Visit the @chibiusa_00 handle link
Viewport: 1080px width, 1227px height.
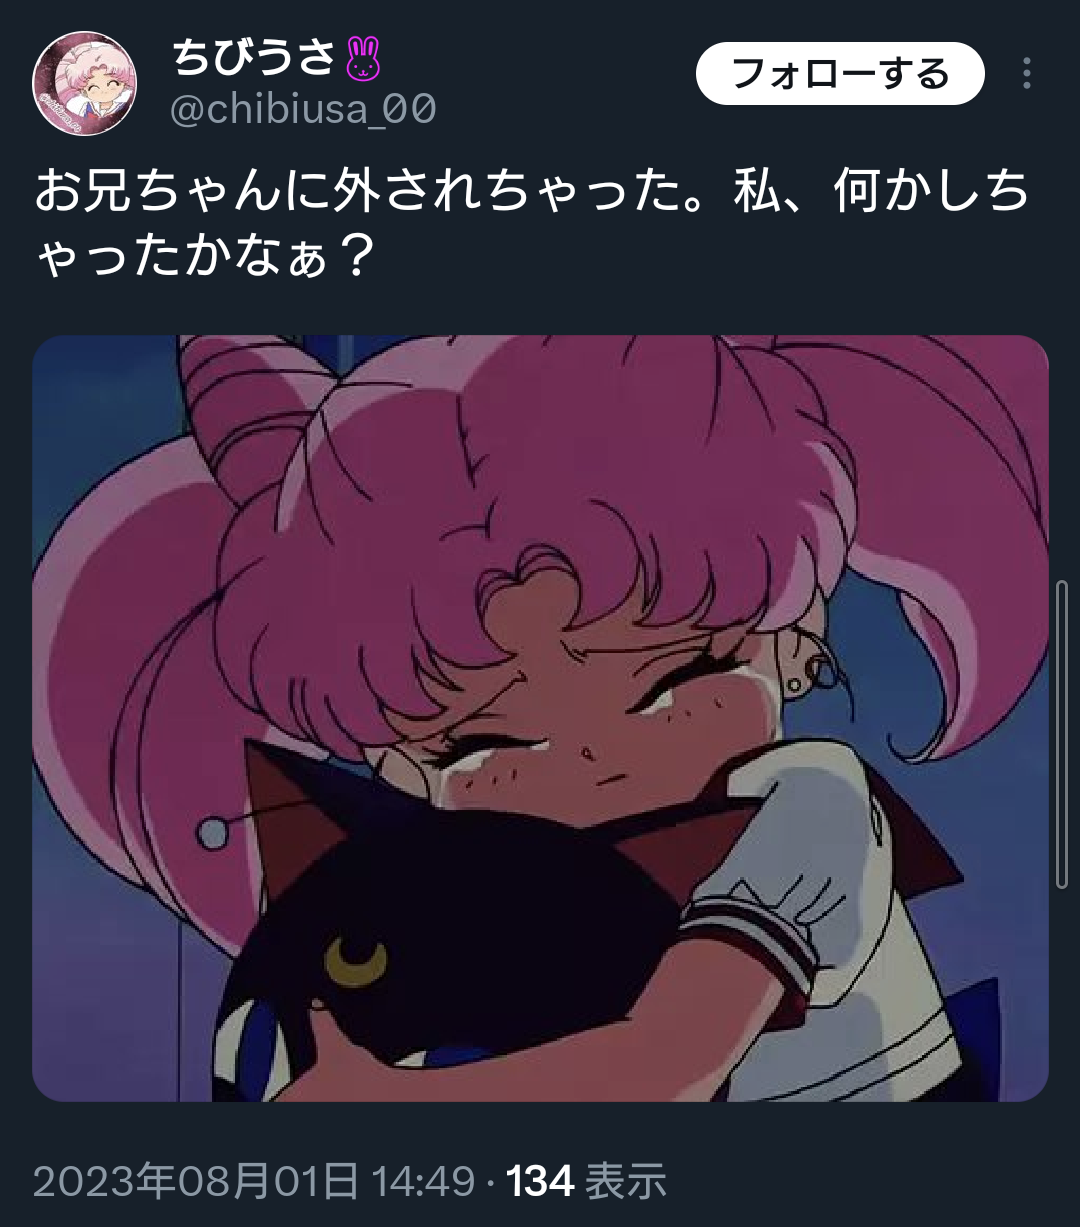click(304, 109)
